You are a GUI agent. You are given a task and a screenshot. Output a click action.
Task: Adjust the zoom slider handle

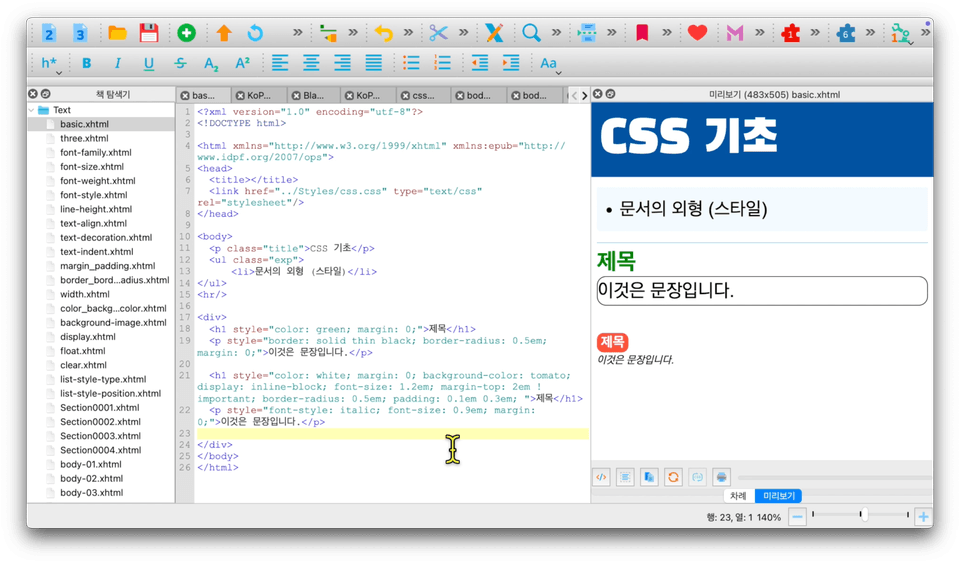[x=863, y=515]
